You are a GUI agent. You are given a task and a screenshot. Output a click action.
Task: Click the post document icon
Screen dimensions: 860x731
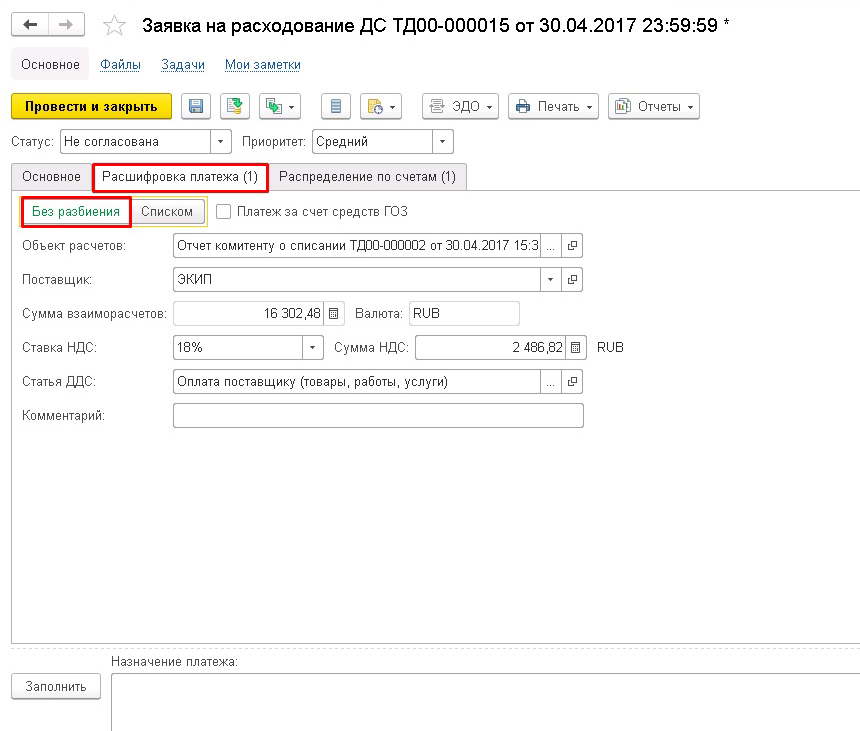click(x=235, y=107)
